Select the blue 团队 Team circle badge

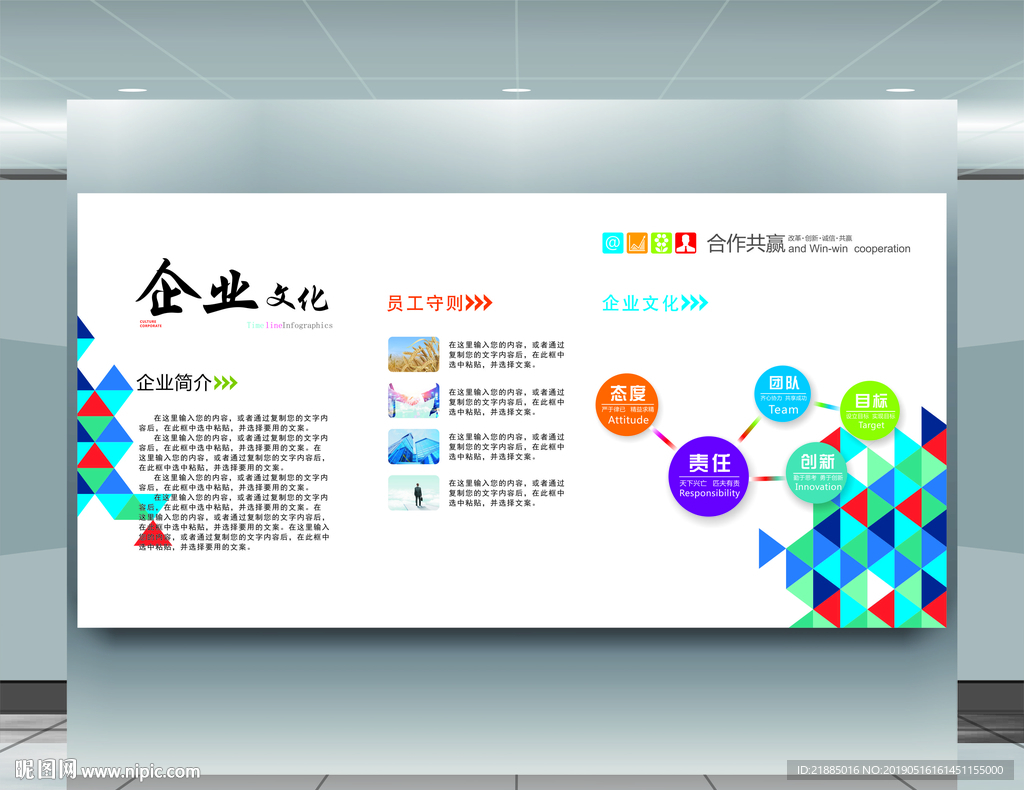[x=783, y=395]
